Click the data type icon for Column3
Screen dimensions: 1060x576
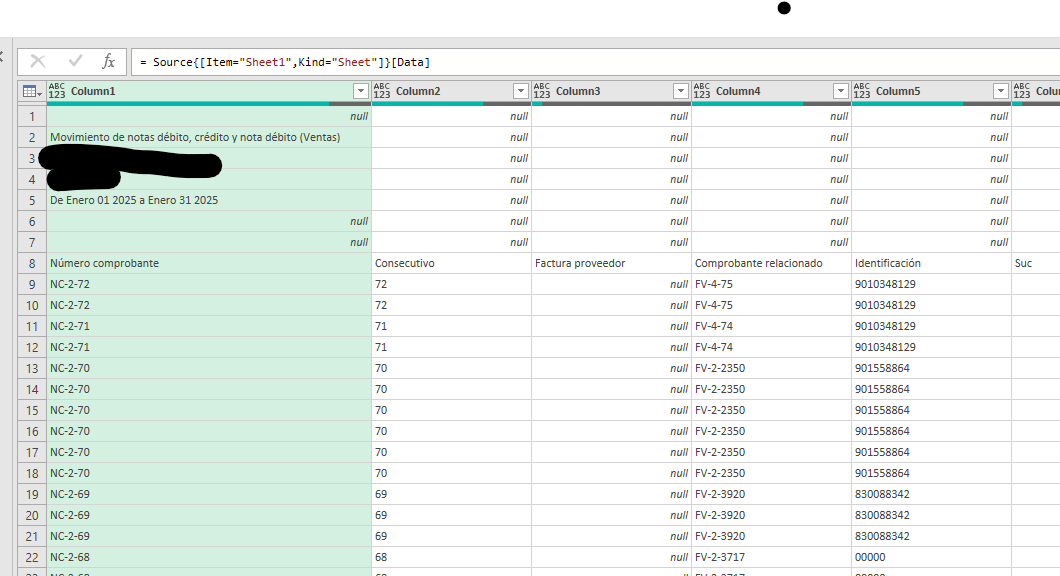tap(541, 91)
